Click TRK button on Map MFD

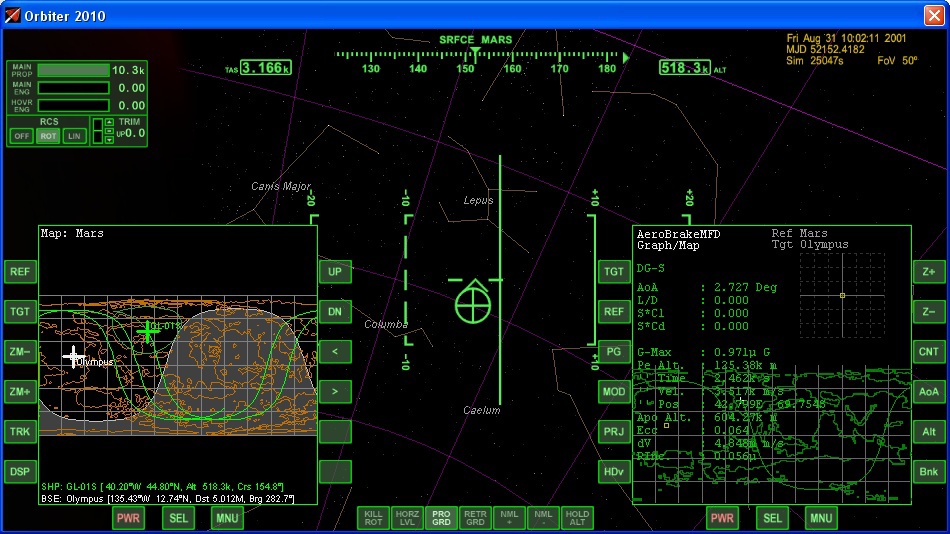coord(20,431)
